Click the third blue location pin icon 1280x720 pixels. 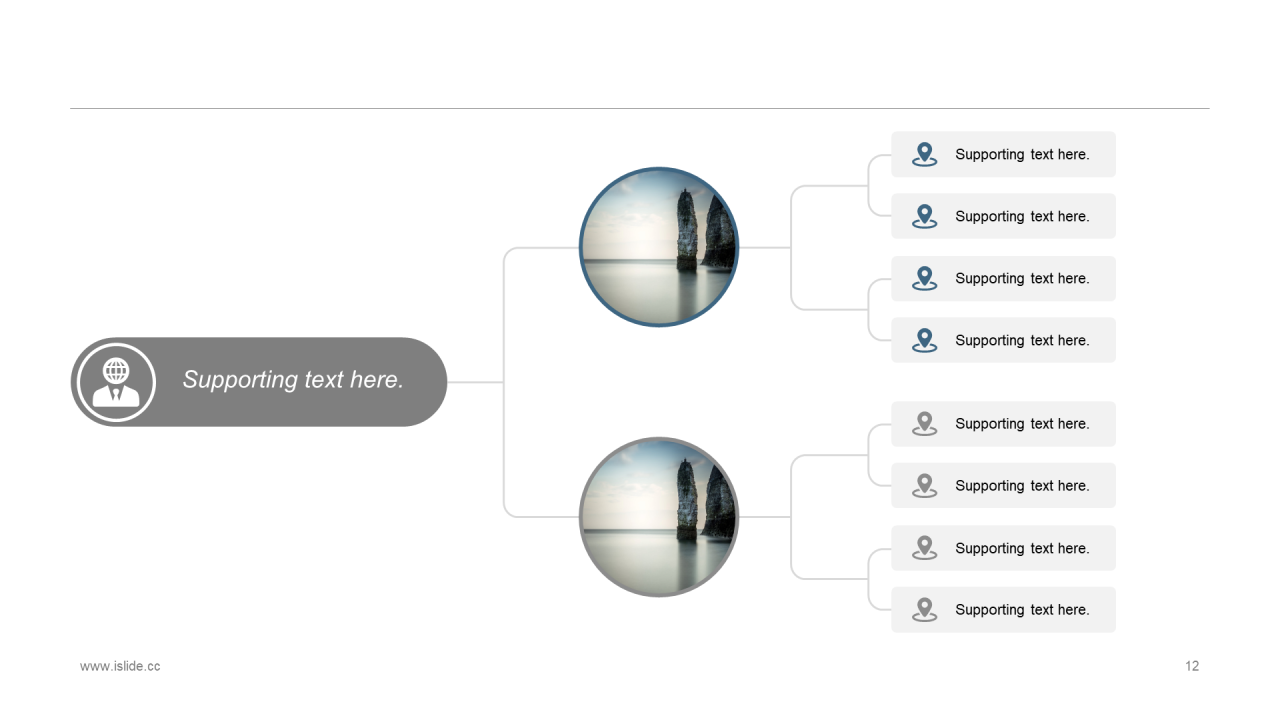pos(925,278)
